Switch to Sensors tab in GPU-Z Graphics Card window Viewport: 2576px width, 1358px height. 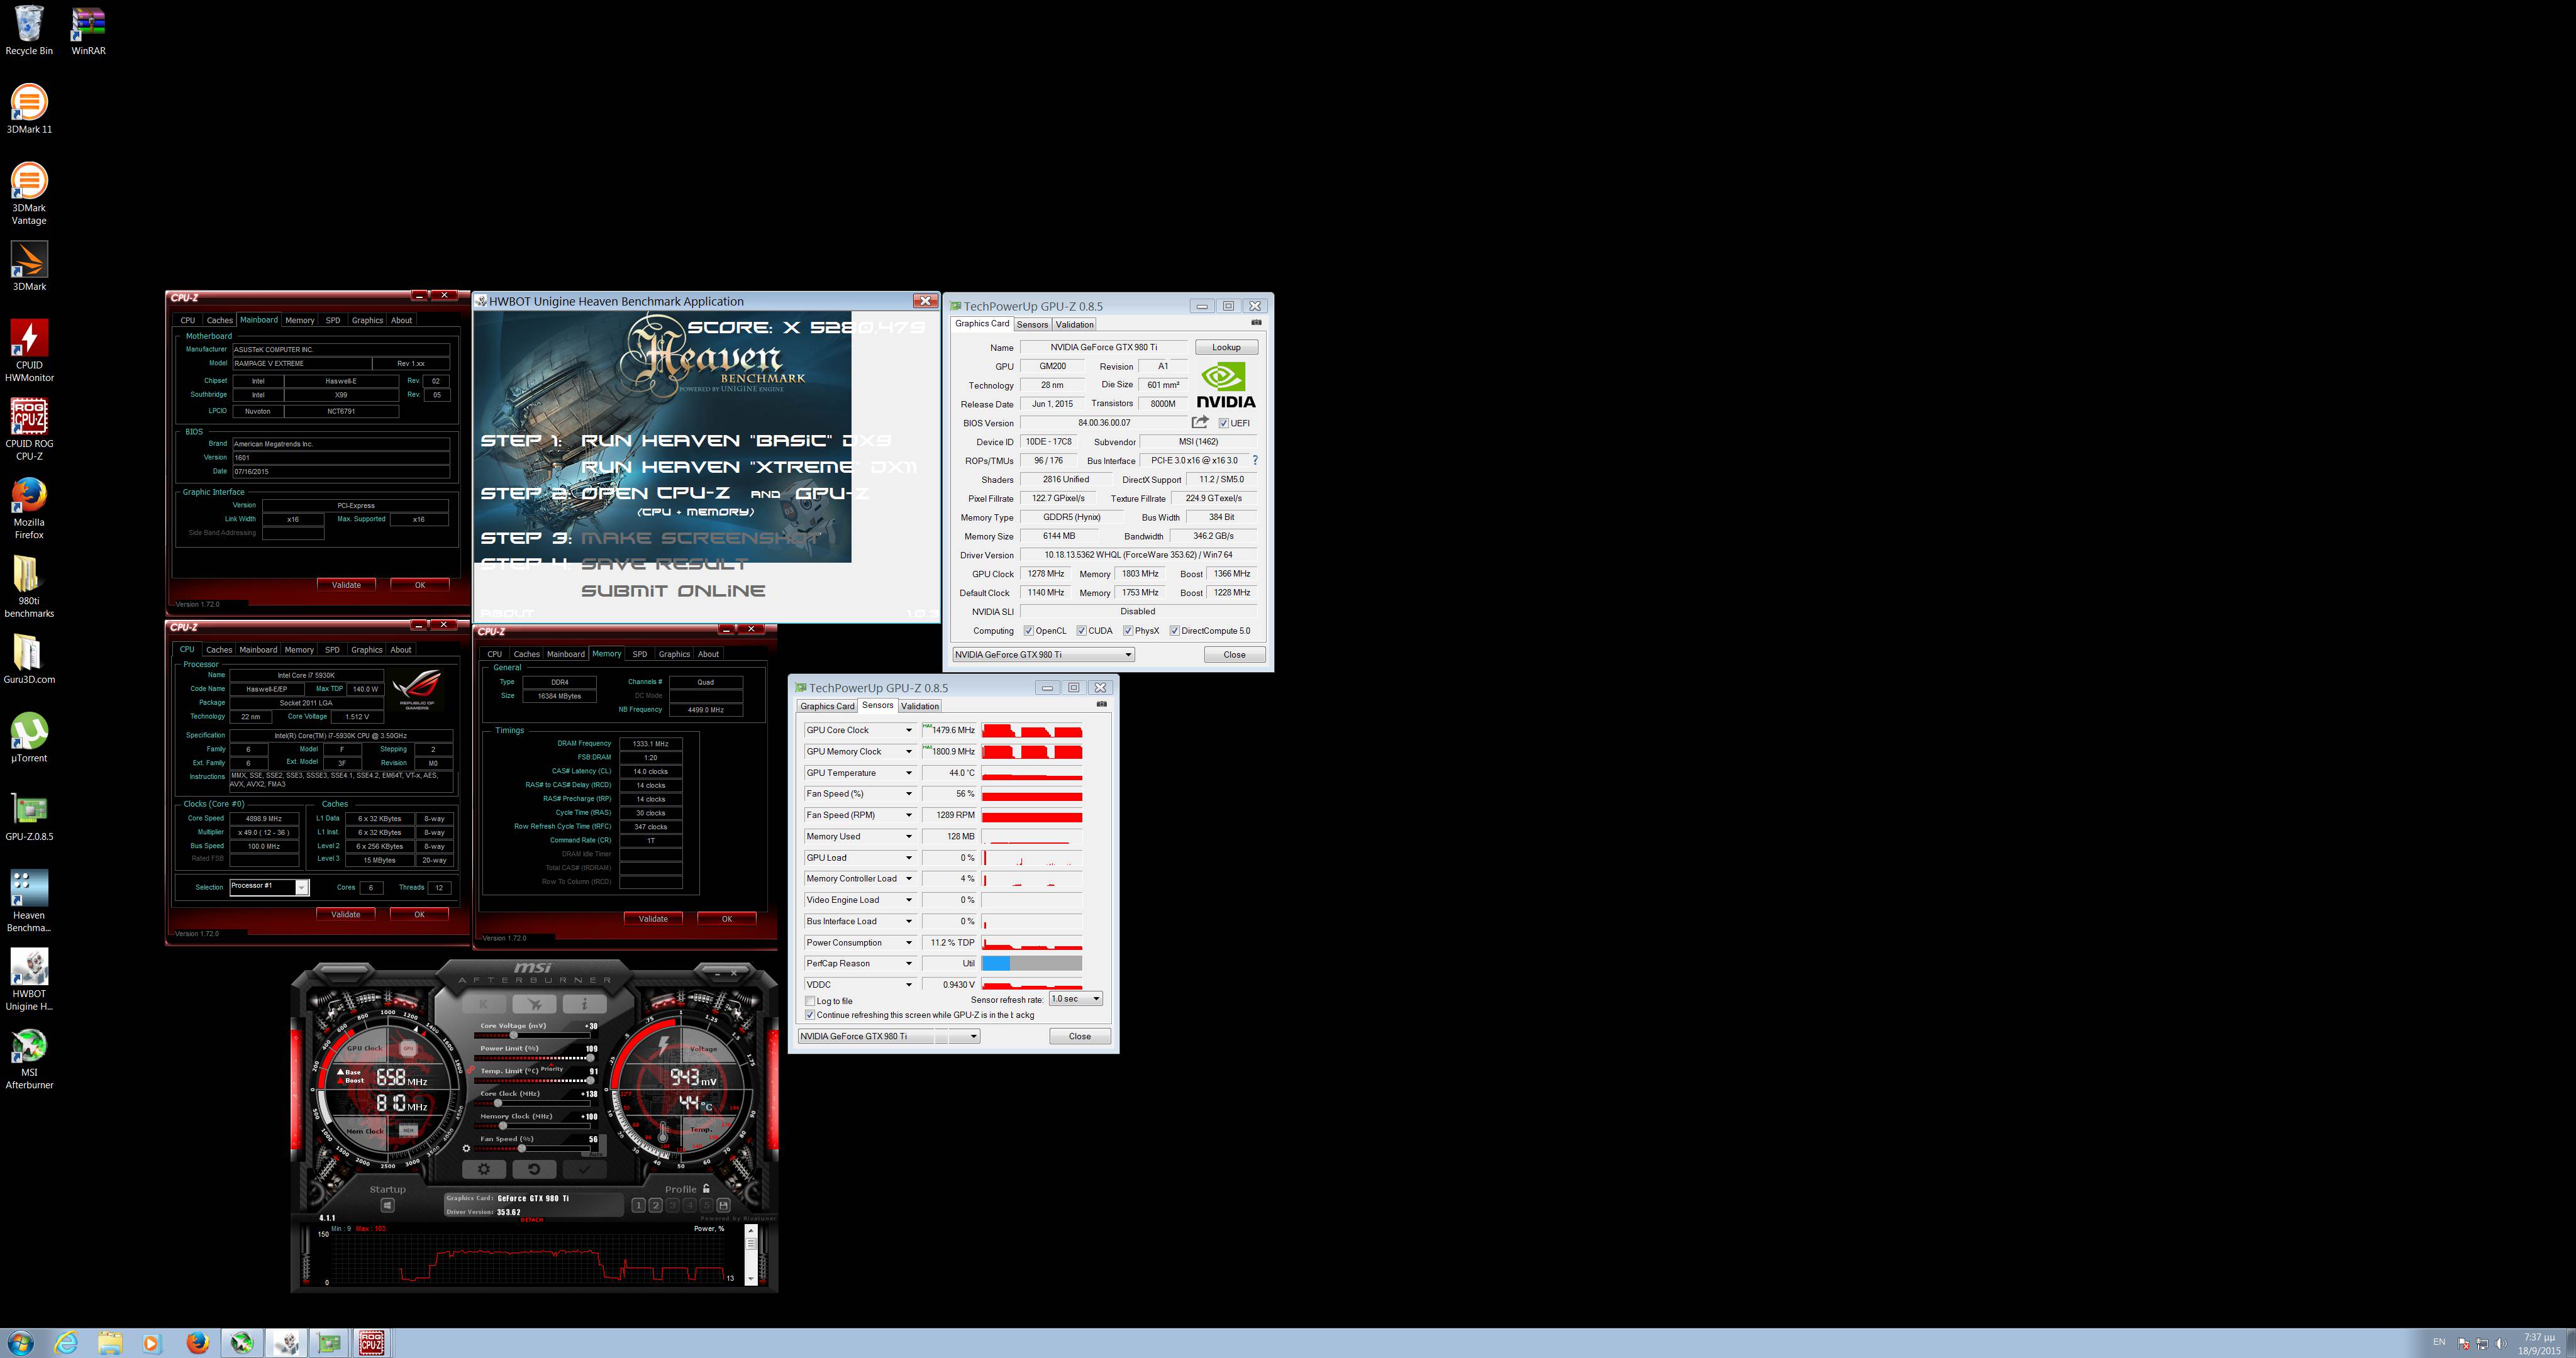(x=1032, y=324)
